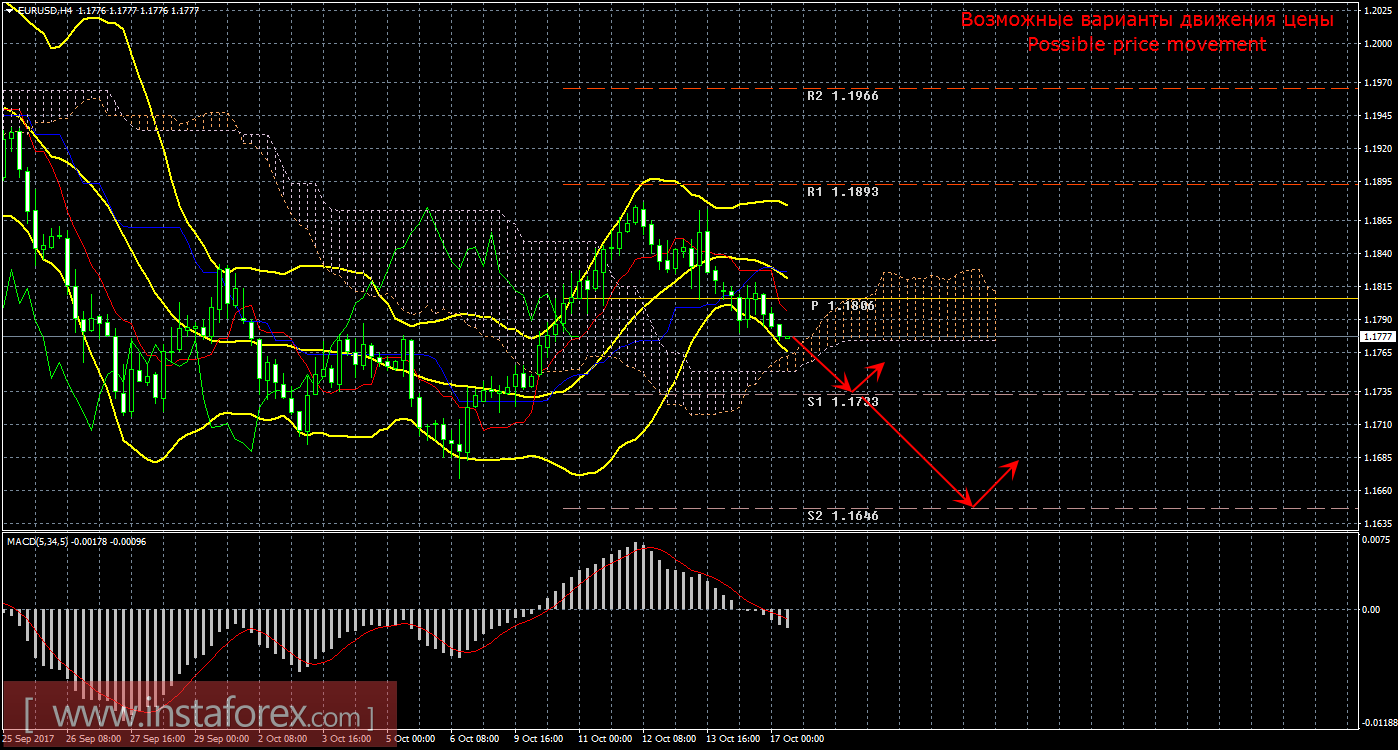Click the red down arrowhead at S2 line

click(967, 502)
